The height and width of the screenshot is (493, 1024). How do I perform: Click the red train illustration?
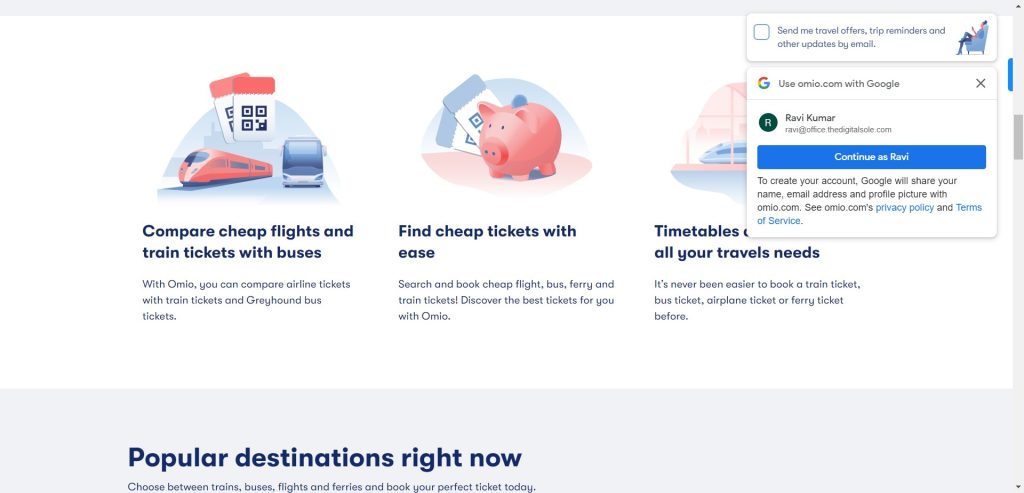tap(224, 167)
